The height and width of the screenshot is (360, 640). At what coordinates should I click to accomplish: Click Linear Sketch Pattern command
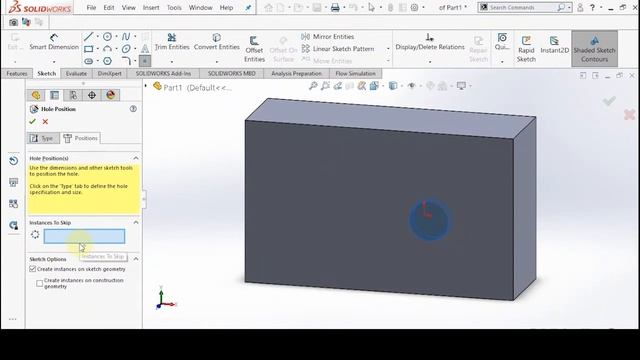click(x=338, y=49)
